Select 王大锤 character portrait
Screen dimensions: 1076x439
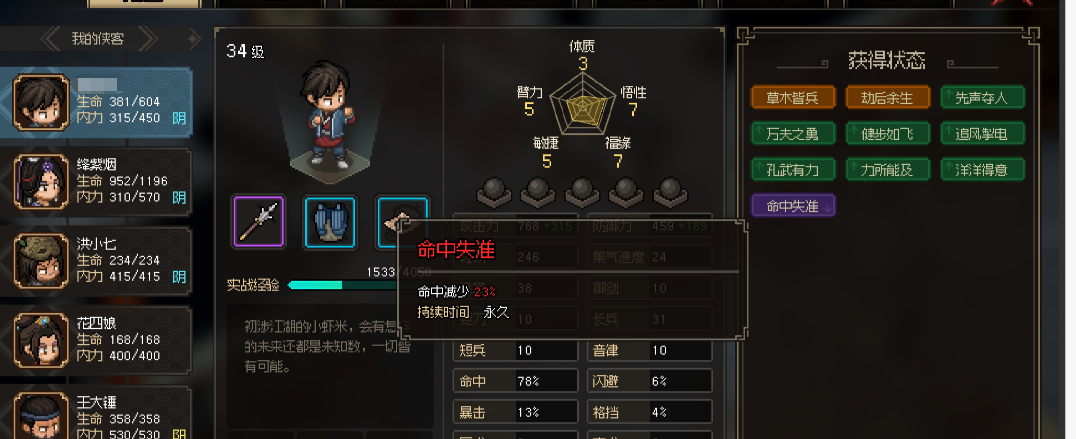click(43, 416)
